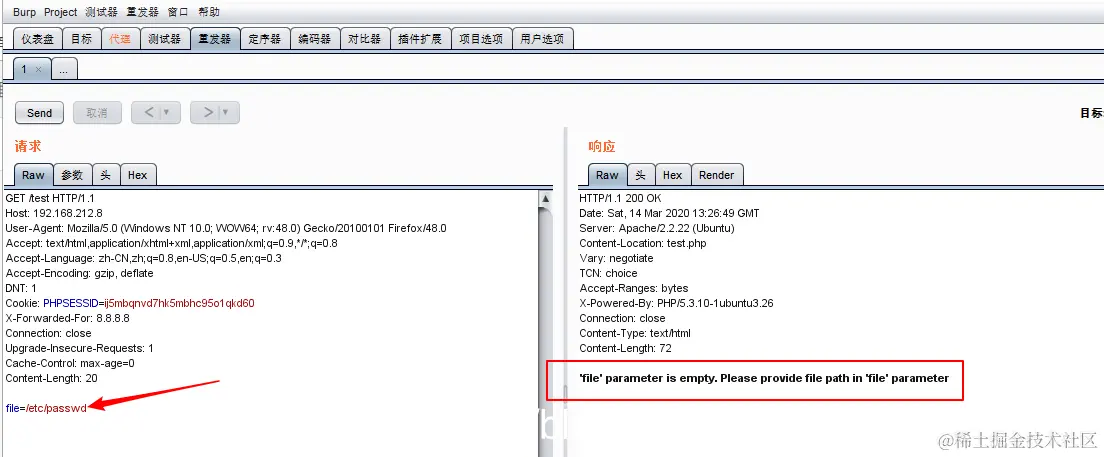This screenshot has height=457, width=1104.
Task: Add a new repeater tab with ...
Action: click(x=64, y=69)
